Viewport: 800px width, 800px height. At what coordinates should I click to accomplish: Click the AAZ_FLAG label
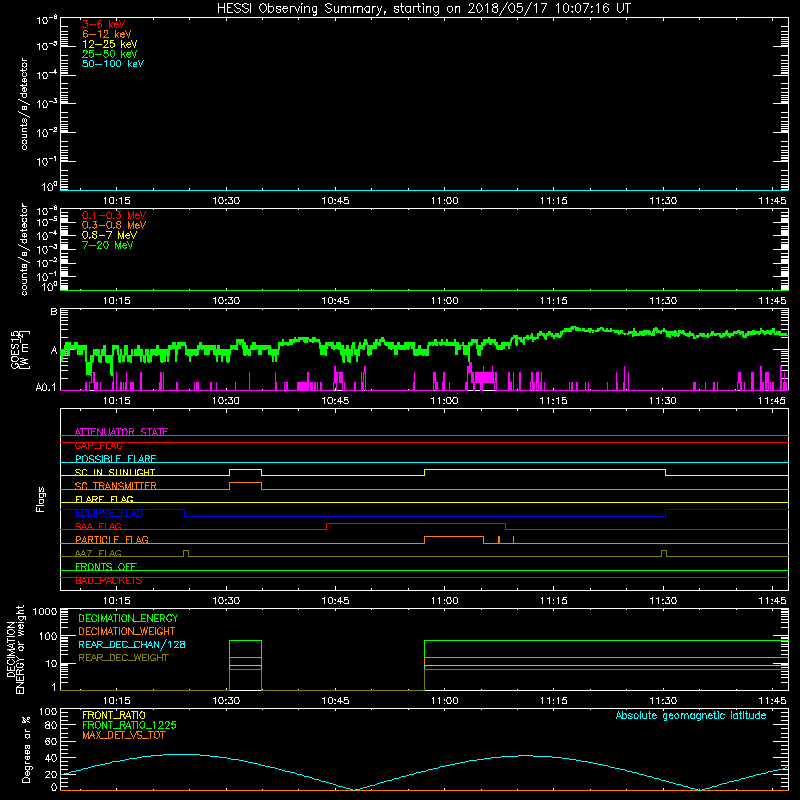pos(98,553)
